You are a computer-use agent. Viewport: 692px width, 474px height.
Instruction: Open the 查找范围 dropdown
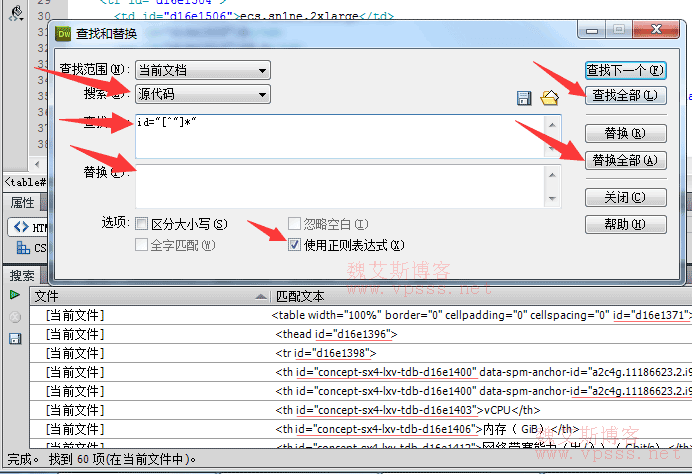click(x=203, y=70)
